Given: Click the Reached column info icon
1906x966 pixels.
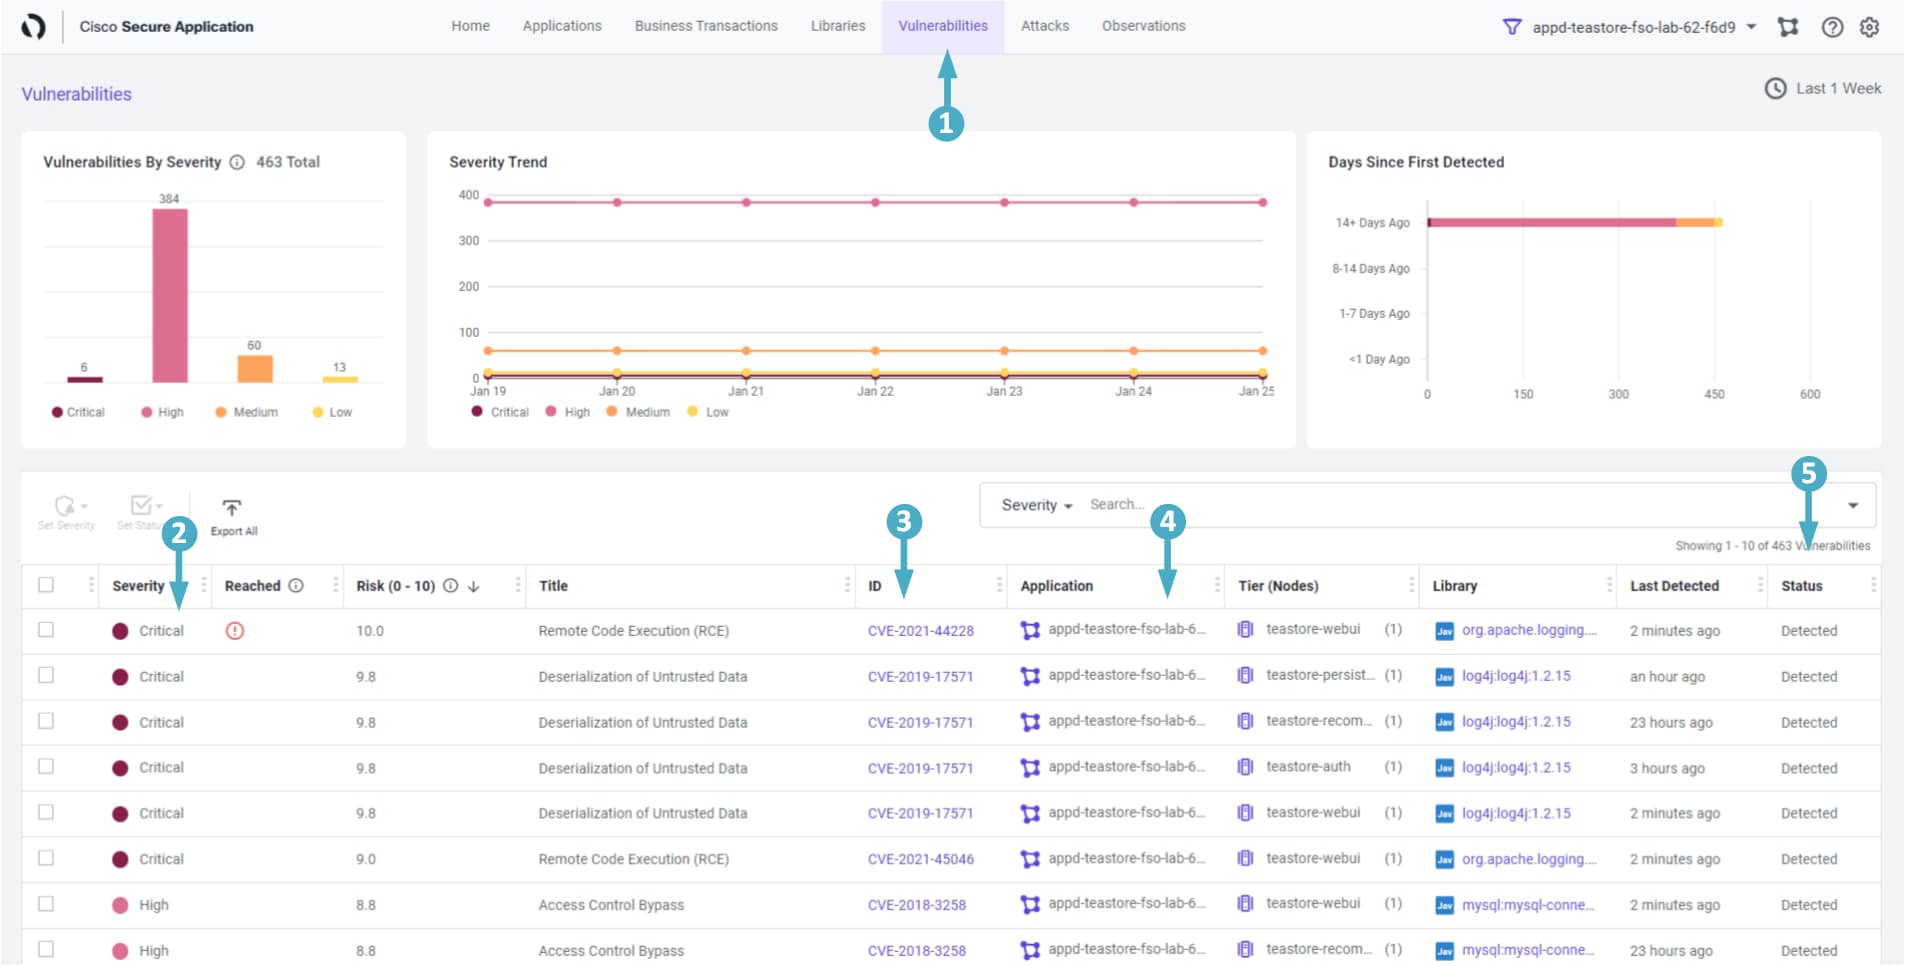Looking at the screenshot, I should coord(296,586).
